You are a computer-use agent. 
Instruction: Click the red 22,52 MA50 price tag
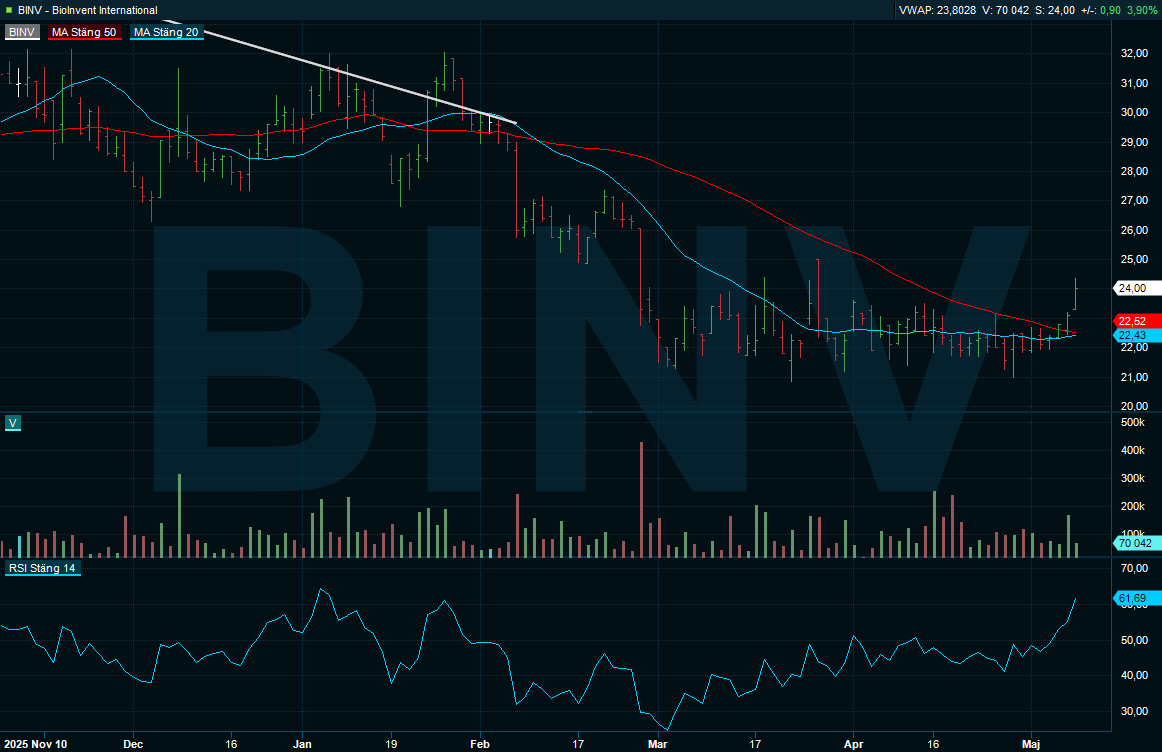pyautogui.click(x=1138, y=321)
